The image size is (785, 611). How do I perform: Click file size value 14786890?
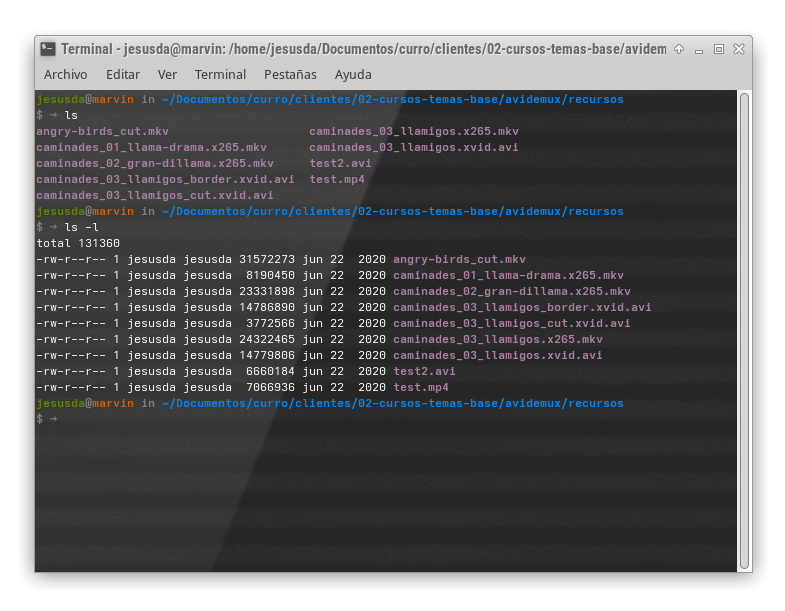[267, 308]
